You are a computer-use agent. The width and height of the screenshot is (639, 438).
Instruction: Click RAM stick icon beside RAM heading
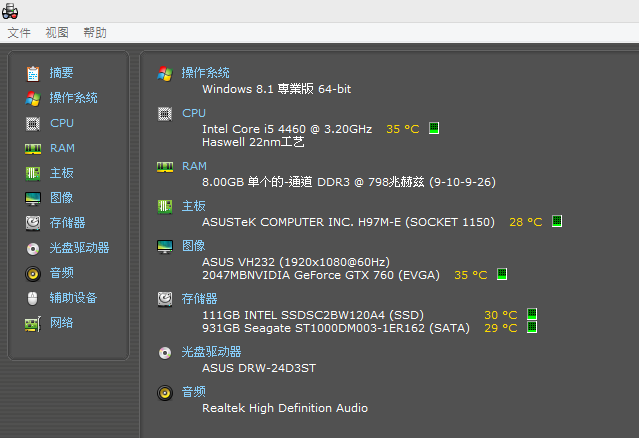[x=165, y=167]
